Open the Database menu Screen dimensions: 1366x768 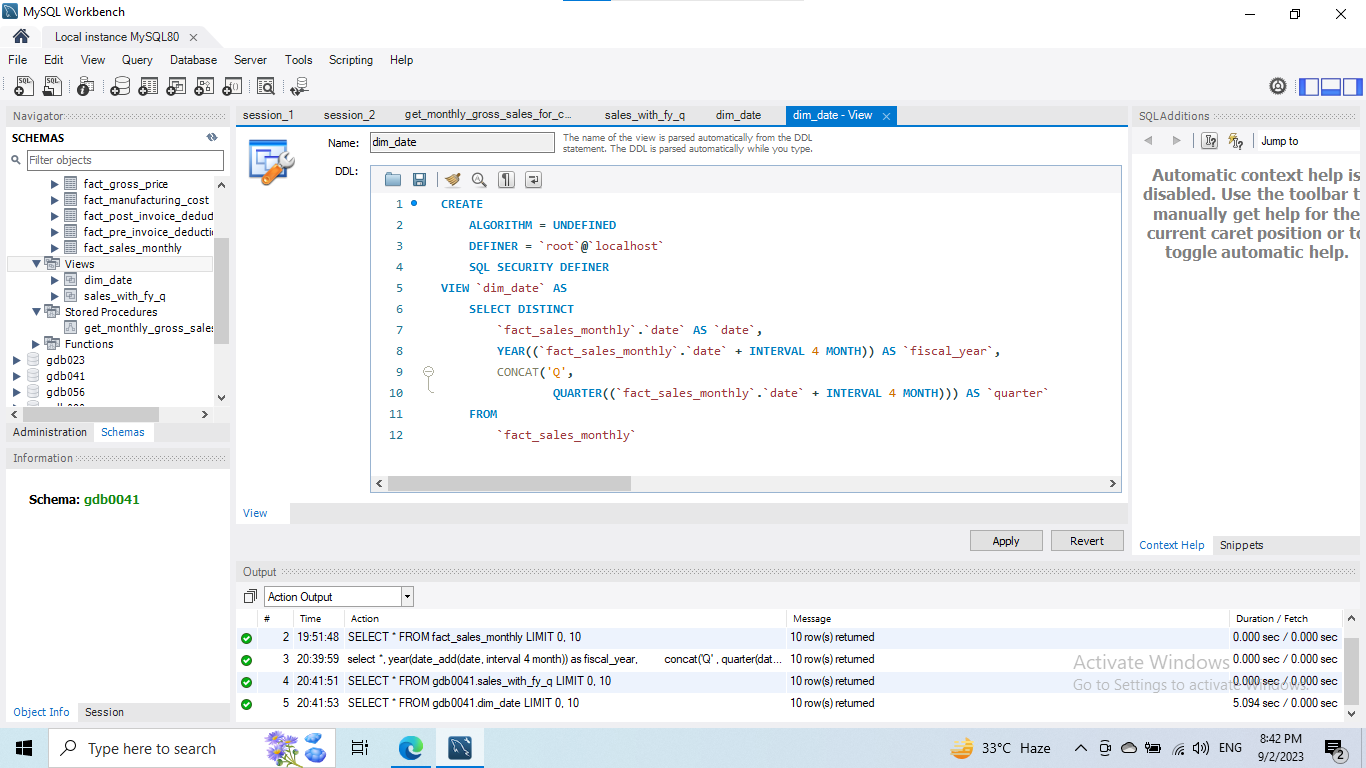pos(193,60)
